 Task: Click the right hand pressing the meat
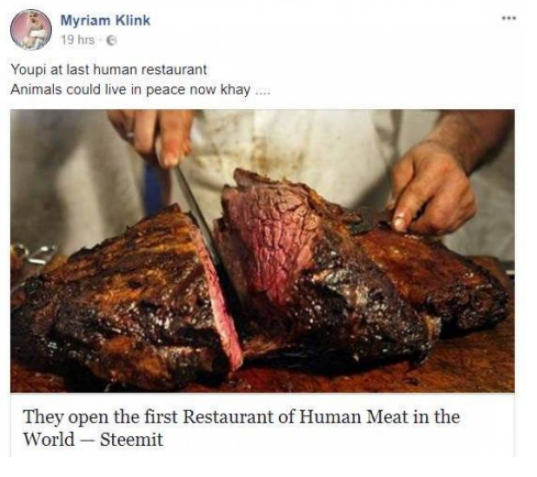pyautogui.click(x=432, y=188)
